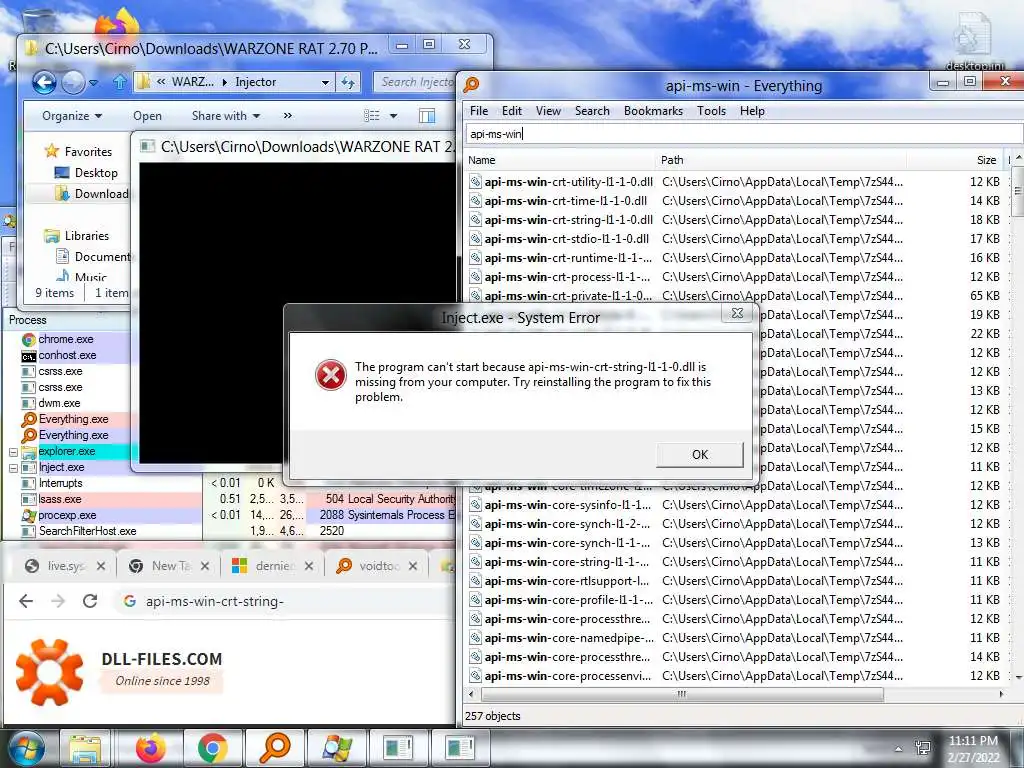Click the Process column header
Screen dimensions: 1024x768
68,320
